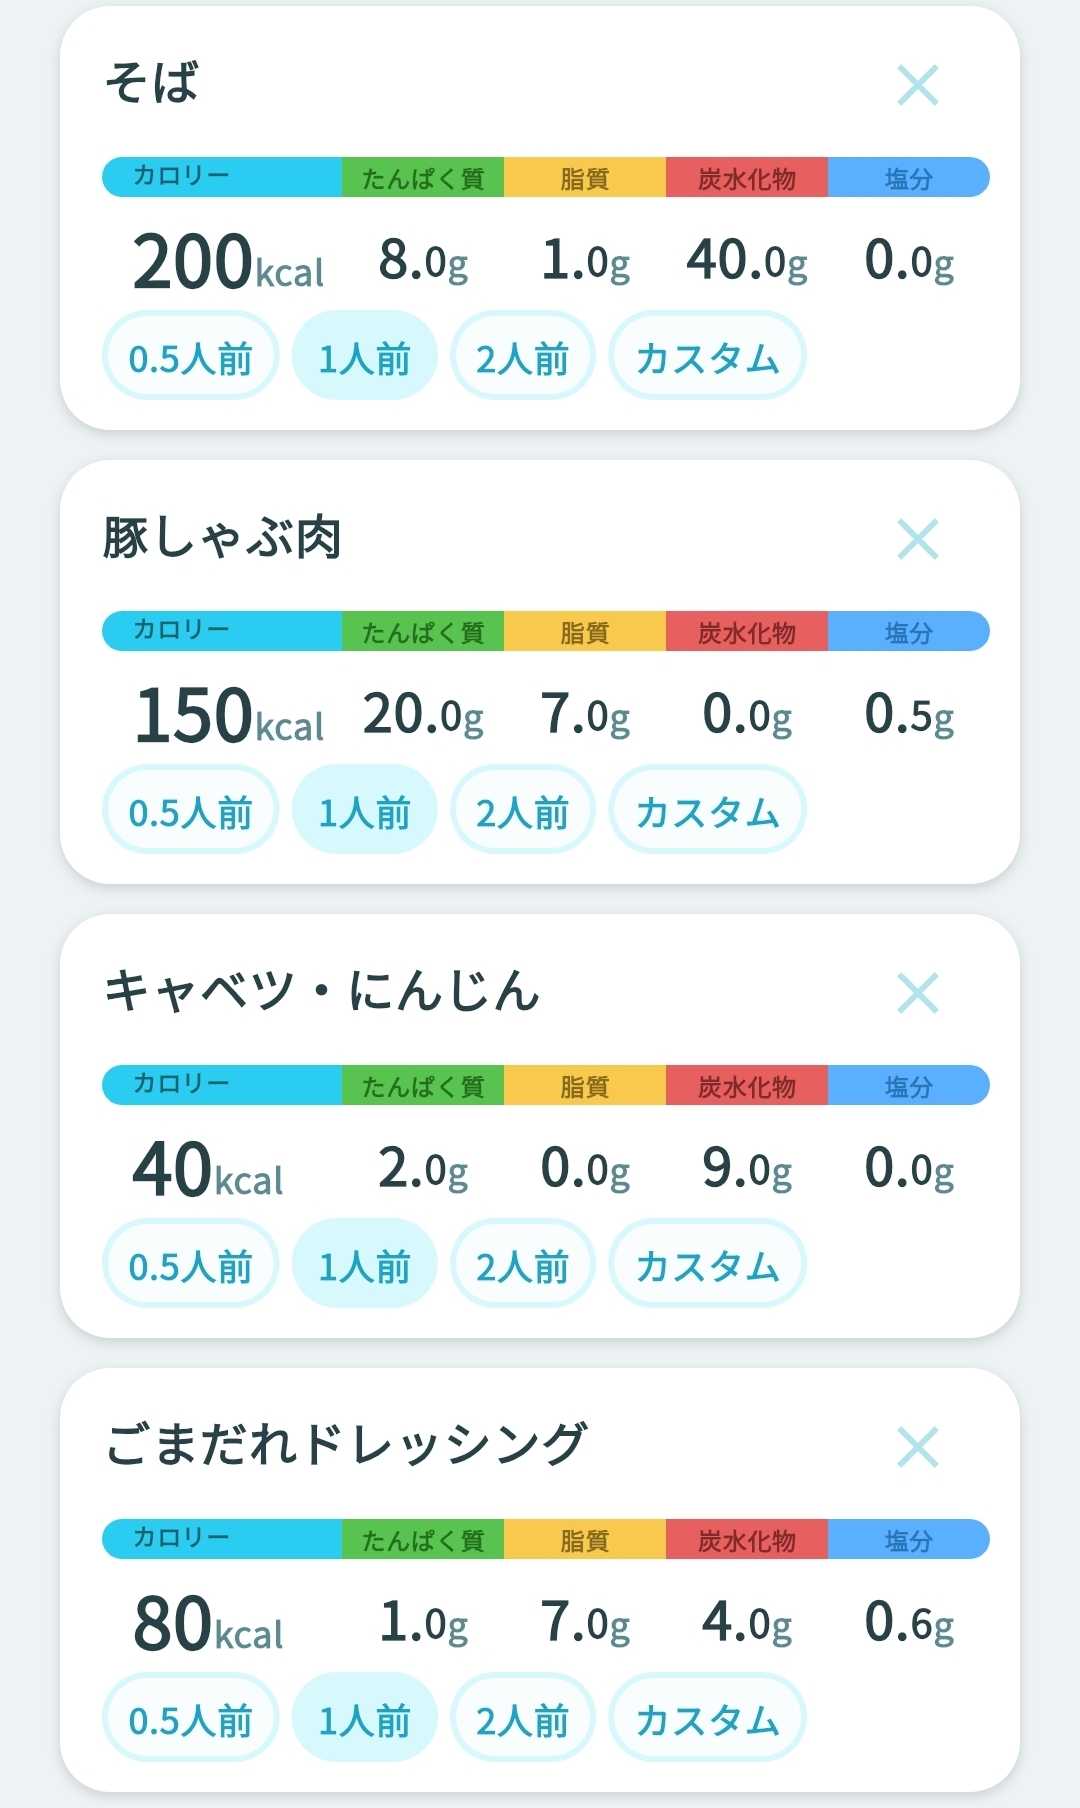Pick 2人前 for ごまだれドレッシング
Image resolution: width=1080 pixels, height=1808 pixels.
pyautogui.click(x=522, y=1718)
